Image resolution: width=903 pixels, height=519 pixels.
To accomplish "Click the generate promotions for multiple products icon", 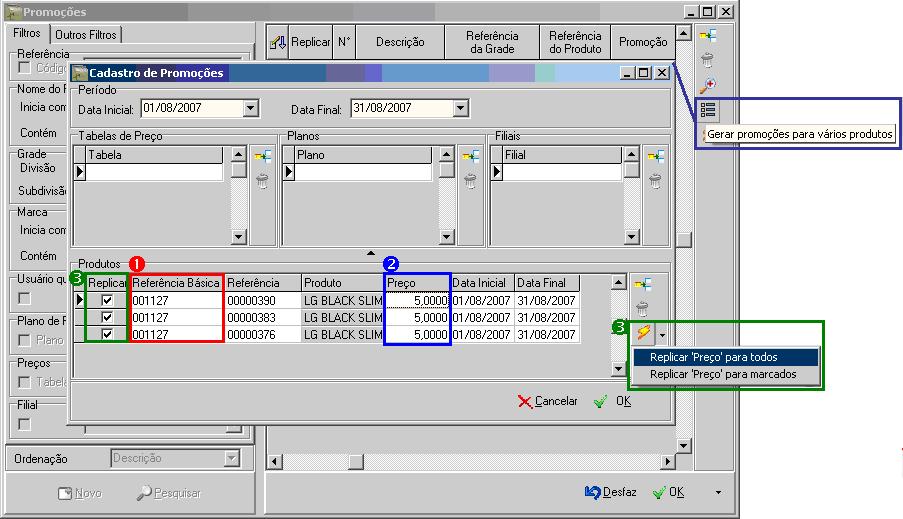I will click(x=708, y=110).
